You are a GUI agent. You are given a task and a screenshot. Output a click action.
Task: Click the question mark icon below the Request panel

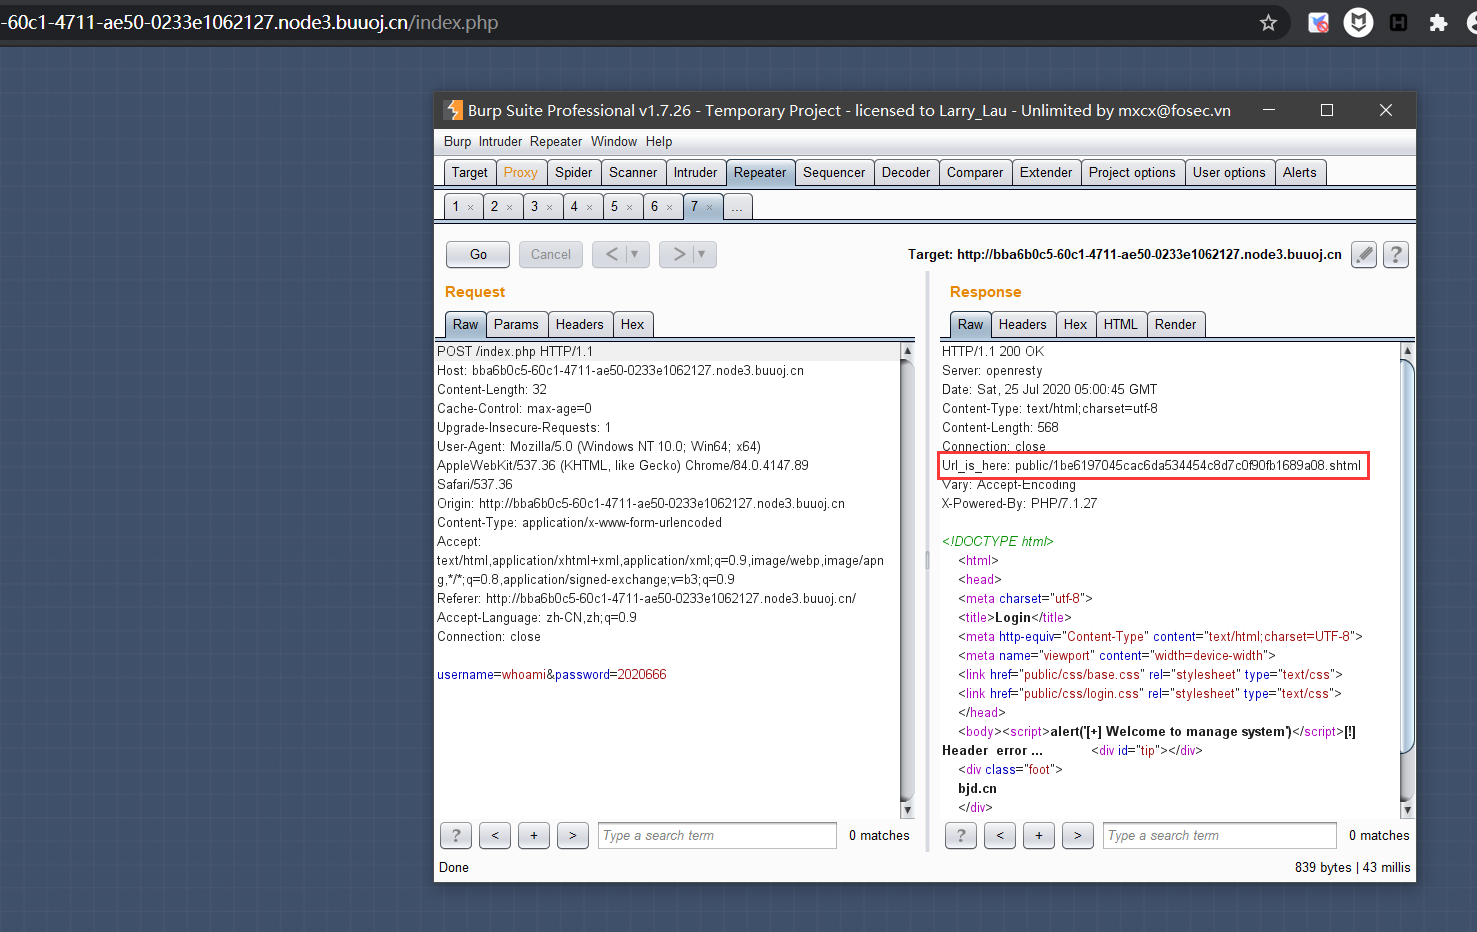(x=456, y=835)
